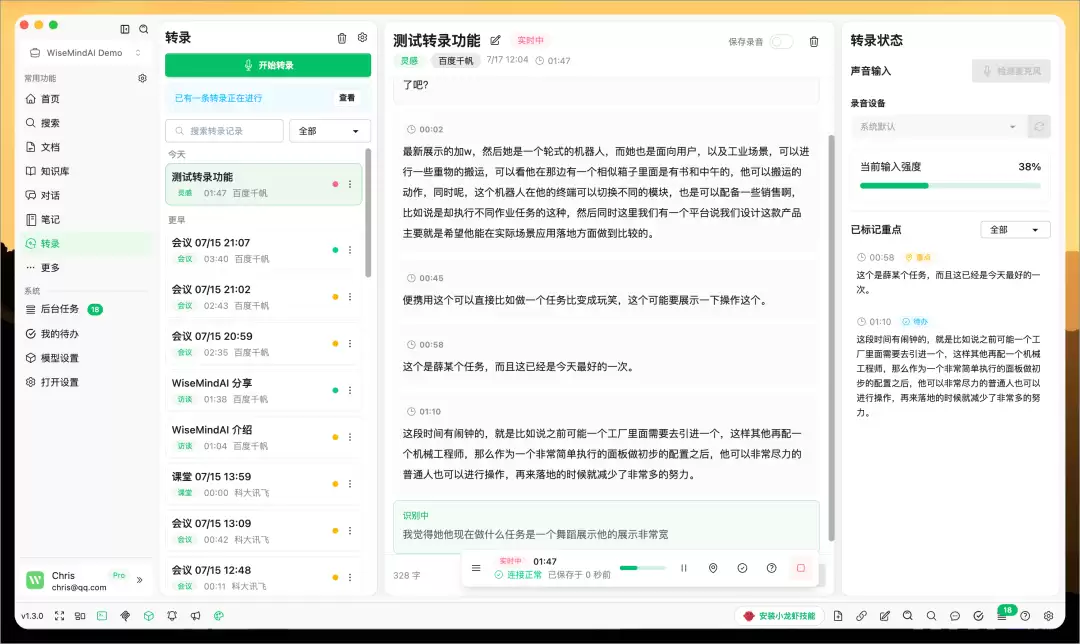Open the notification bell in the status bar

[x=172, y=616]
